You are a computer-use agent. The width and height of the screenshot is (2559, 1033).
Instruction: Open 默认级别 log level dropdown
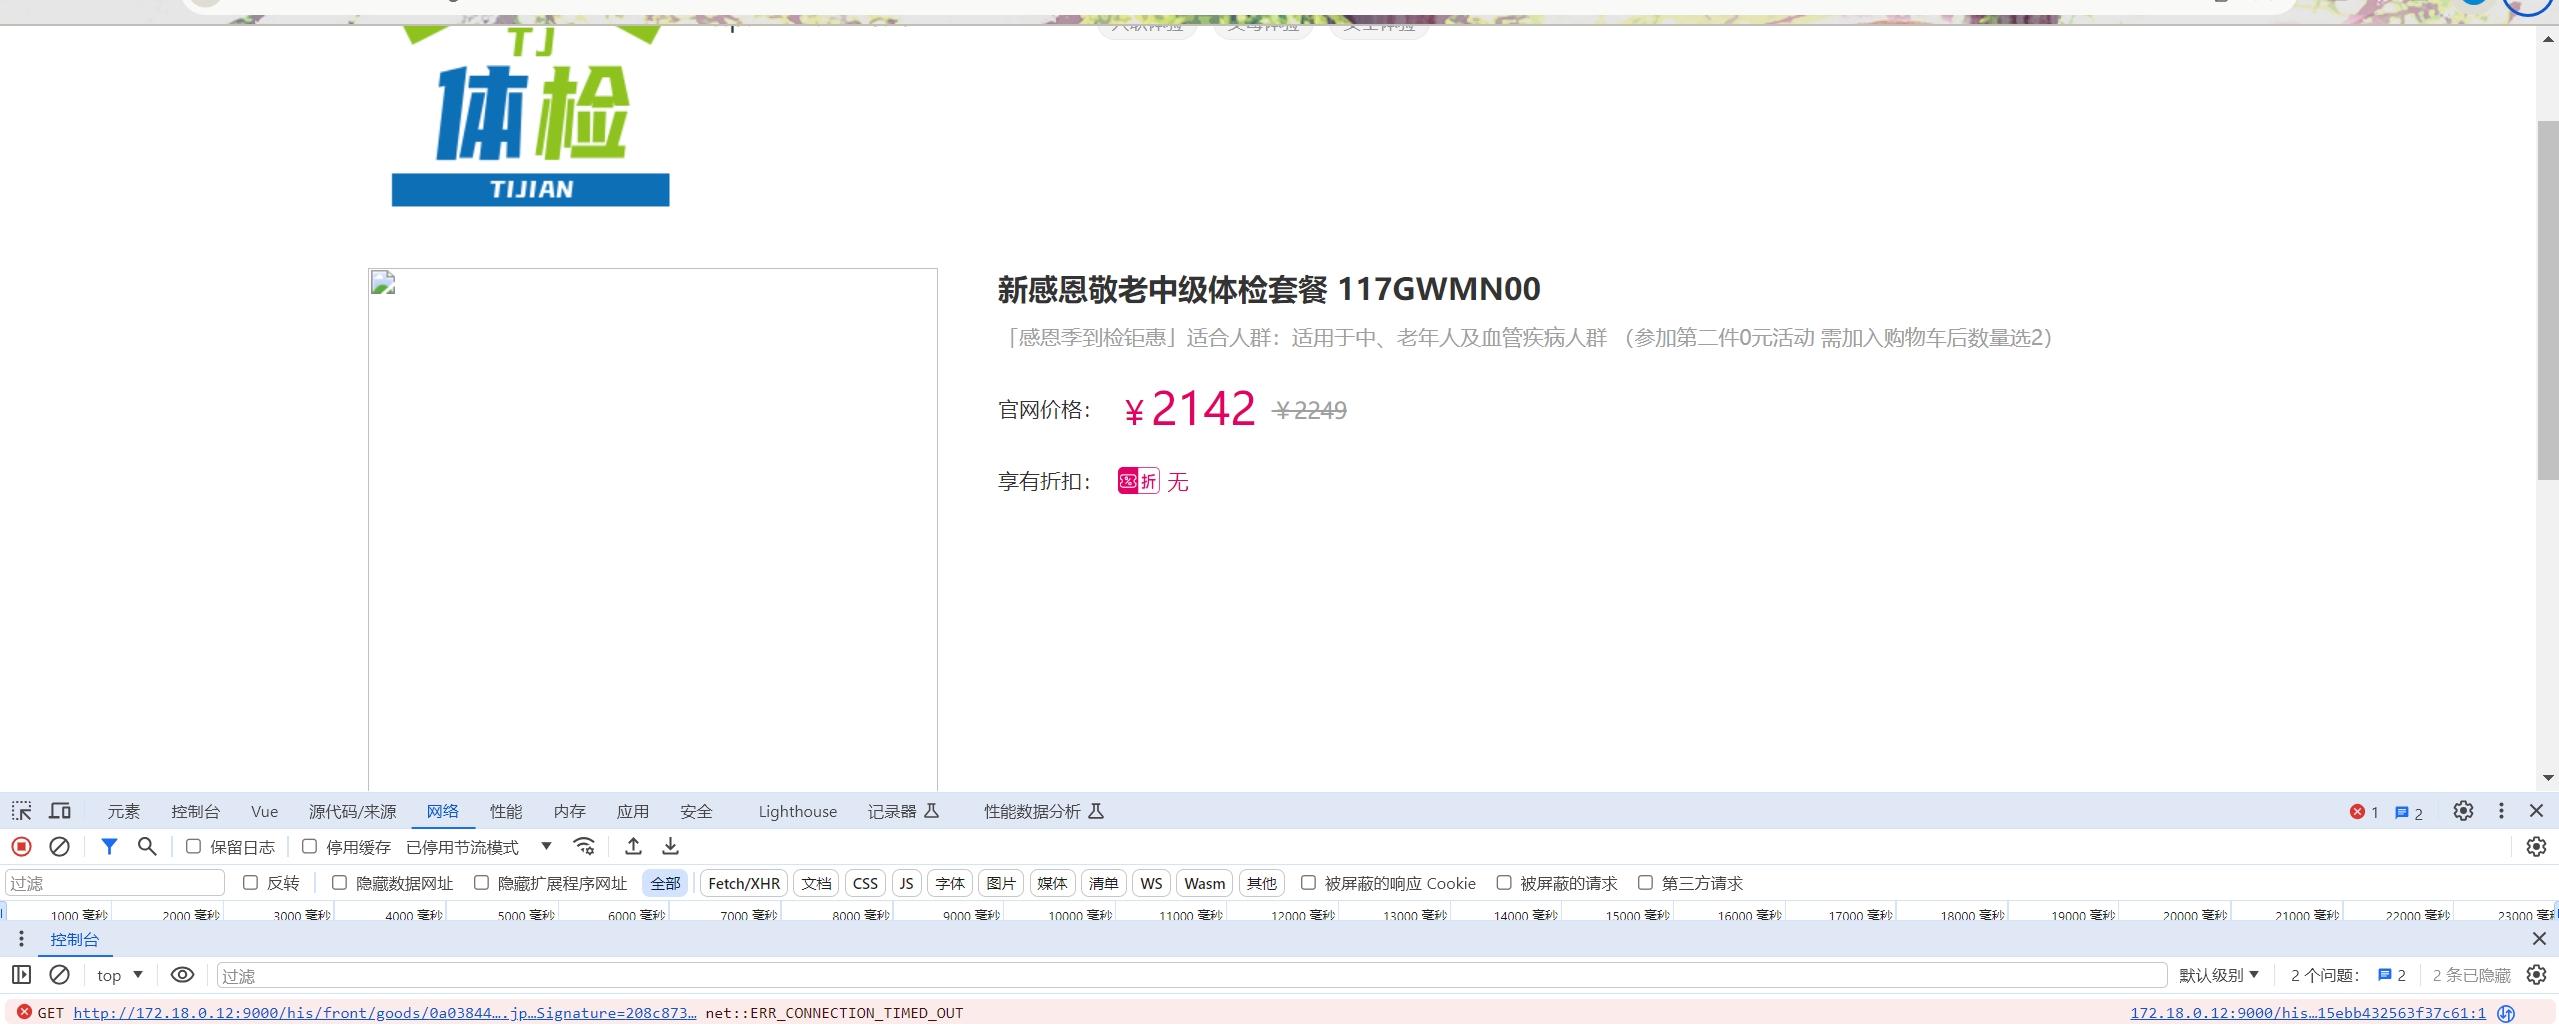coord(2219,975)
